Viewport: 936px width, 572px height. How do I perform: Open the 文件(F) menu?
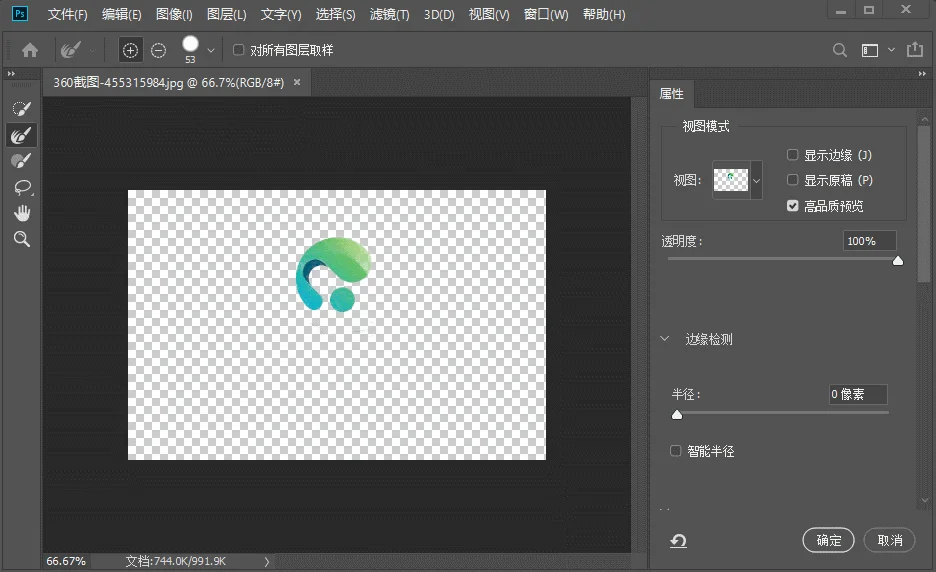(x=67, y=14)
